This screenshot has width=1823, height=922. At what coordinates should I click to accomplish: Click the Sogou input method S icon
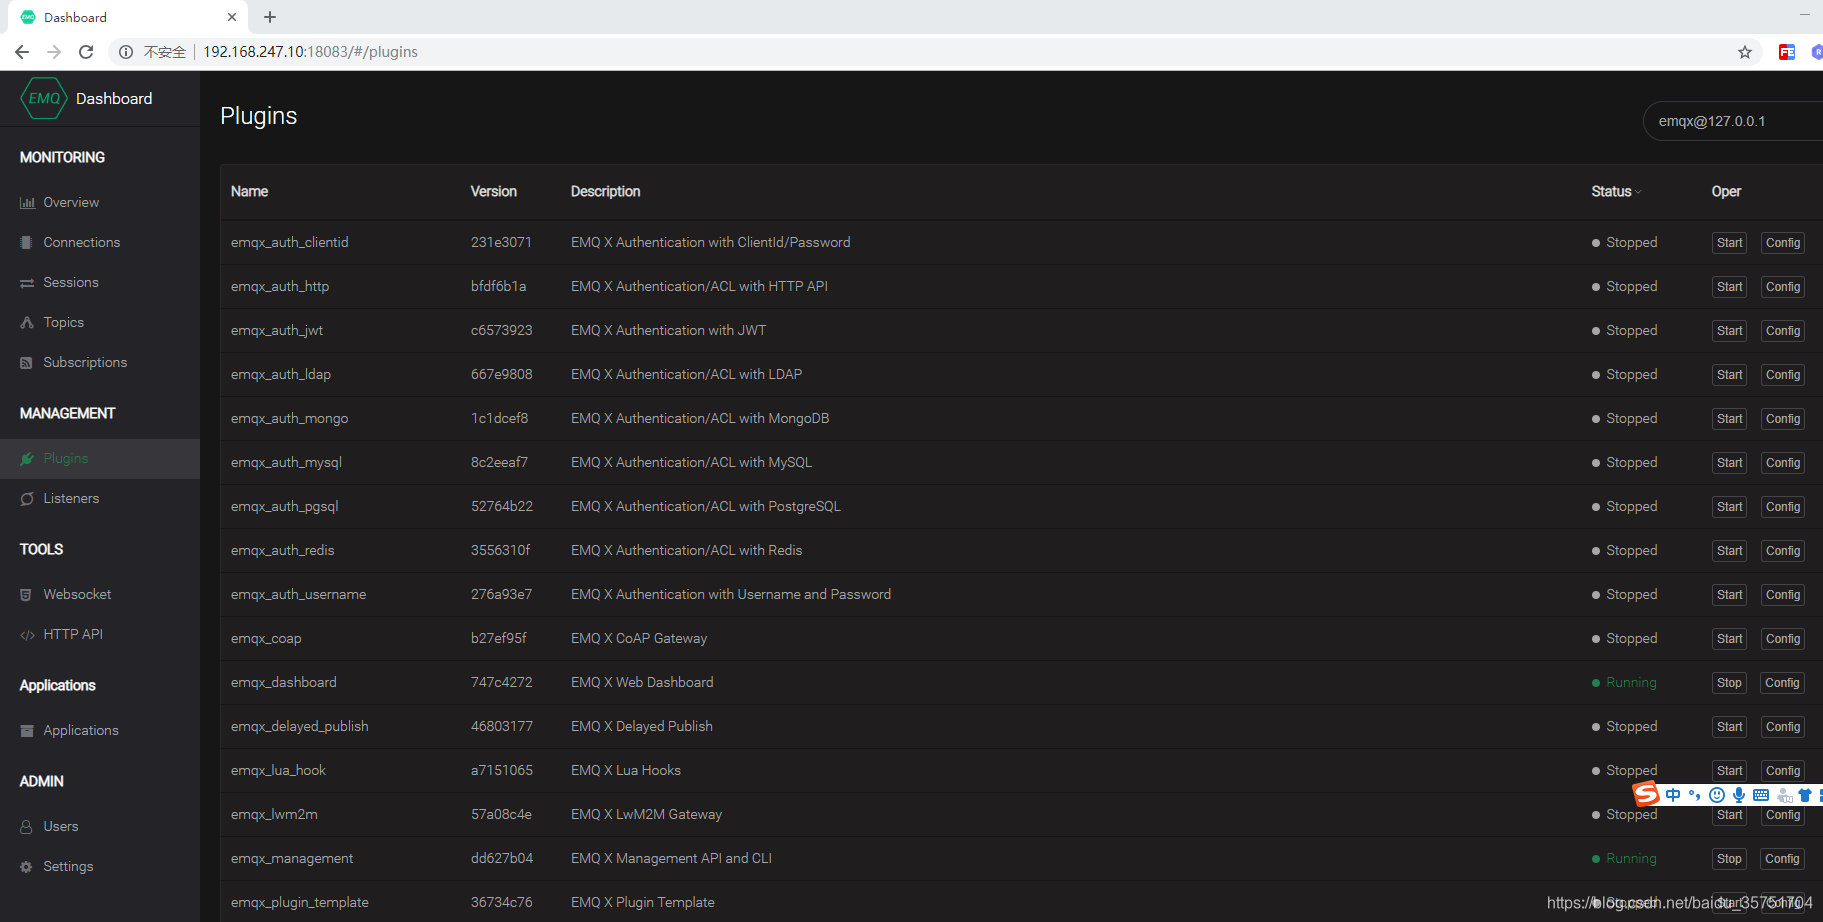click(x=1646, y=794)
